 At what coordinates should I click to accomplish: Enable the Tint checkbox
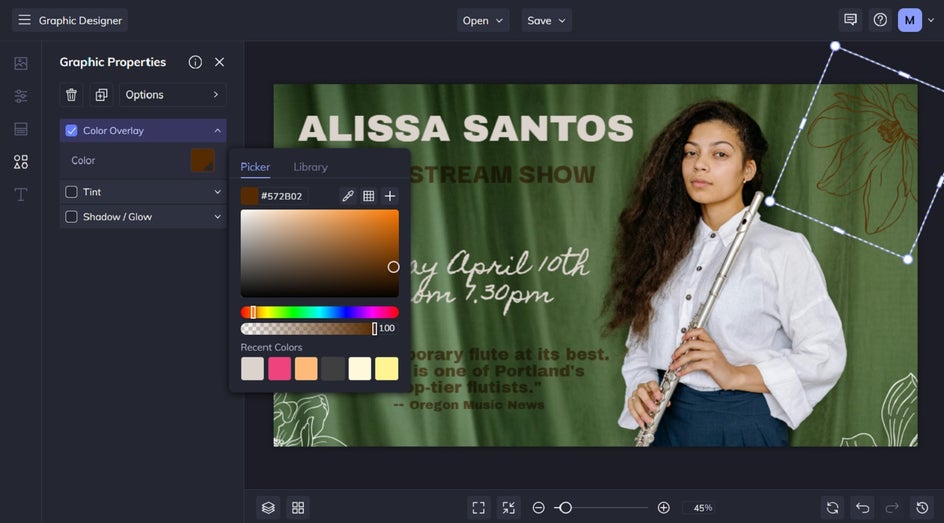(71, 192)
